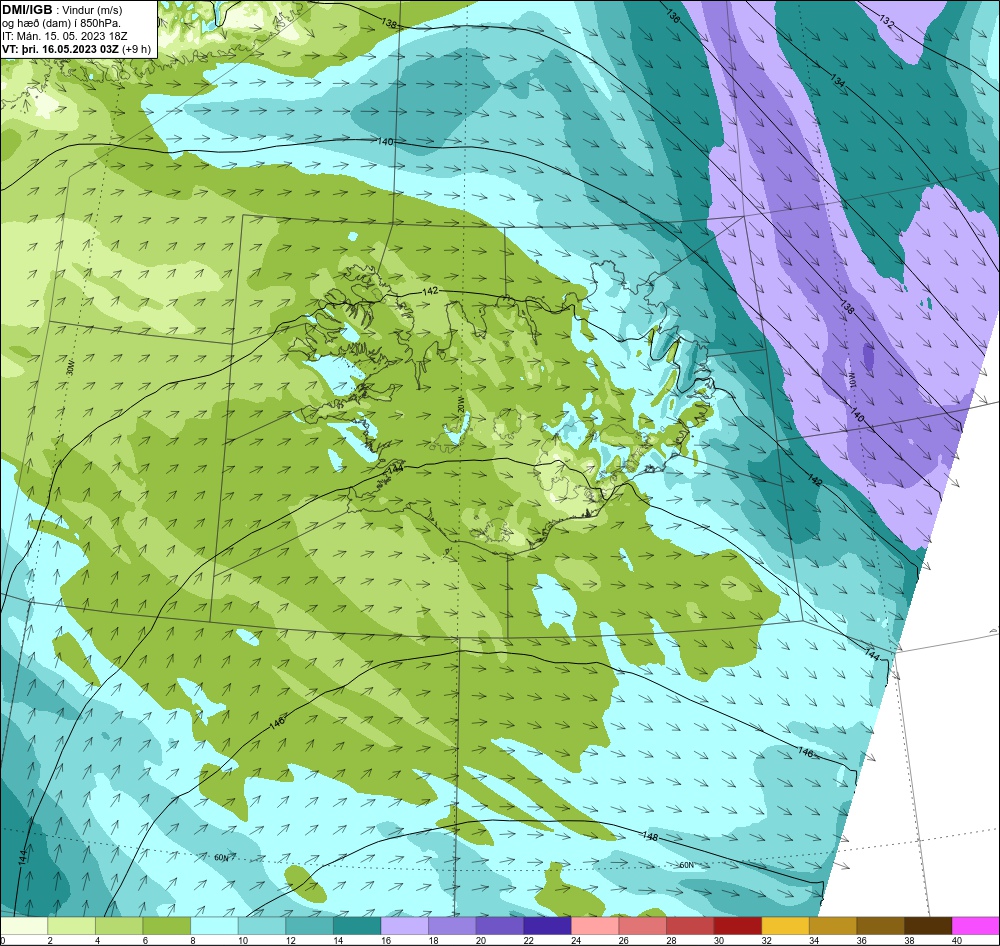Screen dimensions: 1000x946
Task: Click the pale yellow 0–2 m/s legend swatch
Action: [24, 926]
